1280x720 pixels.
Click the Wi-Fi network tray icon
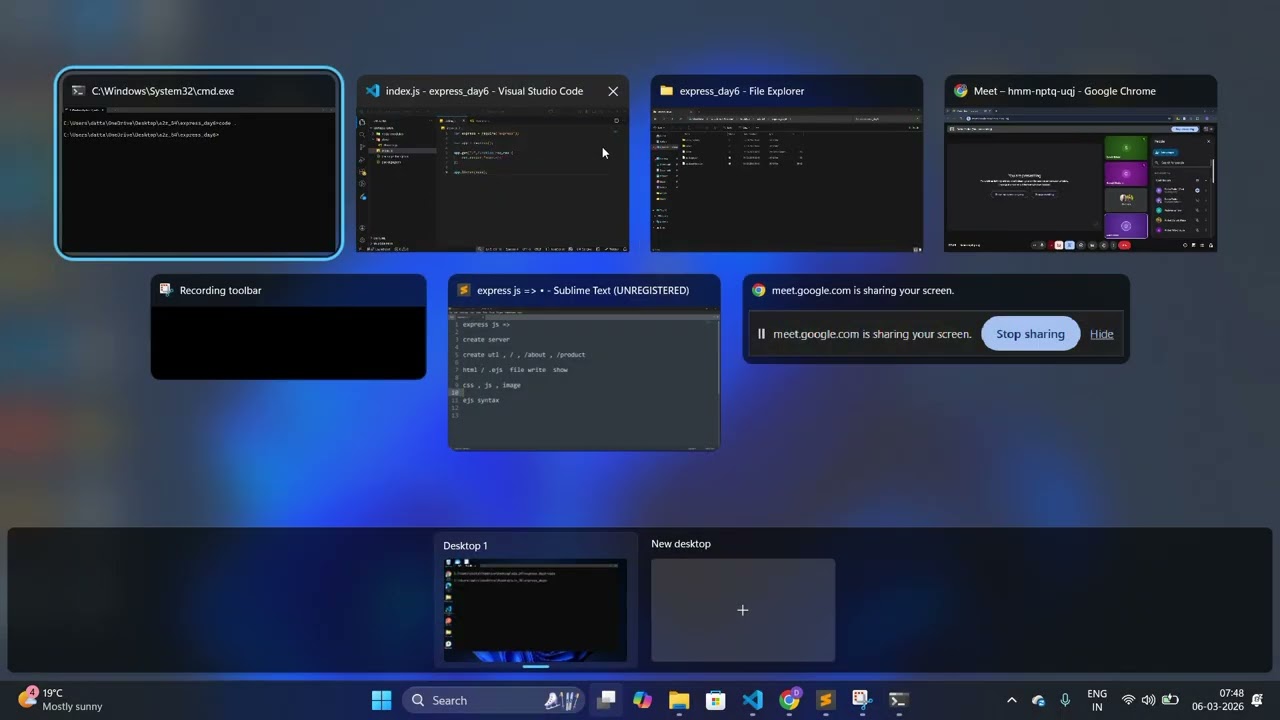pos(1128,700)
